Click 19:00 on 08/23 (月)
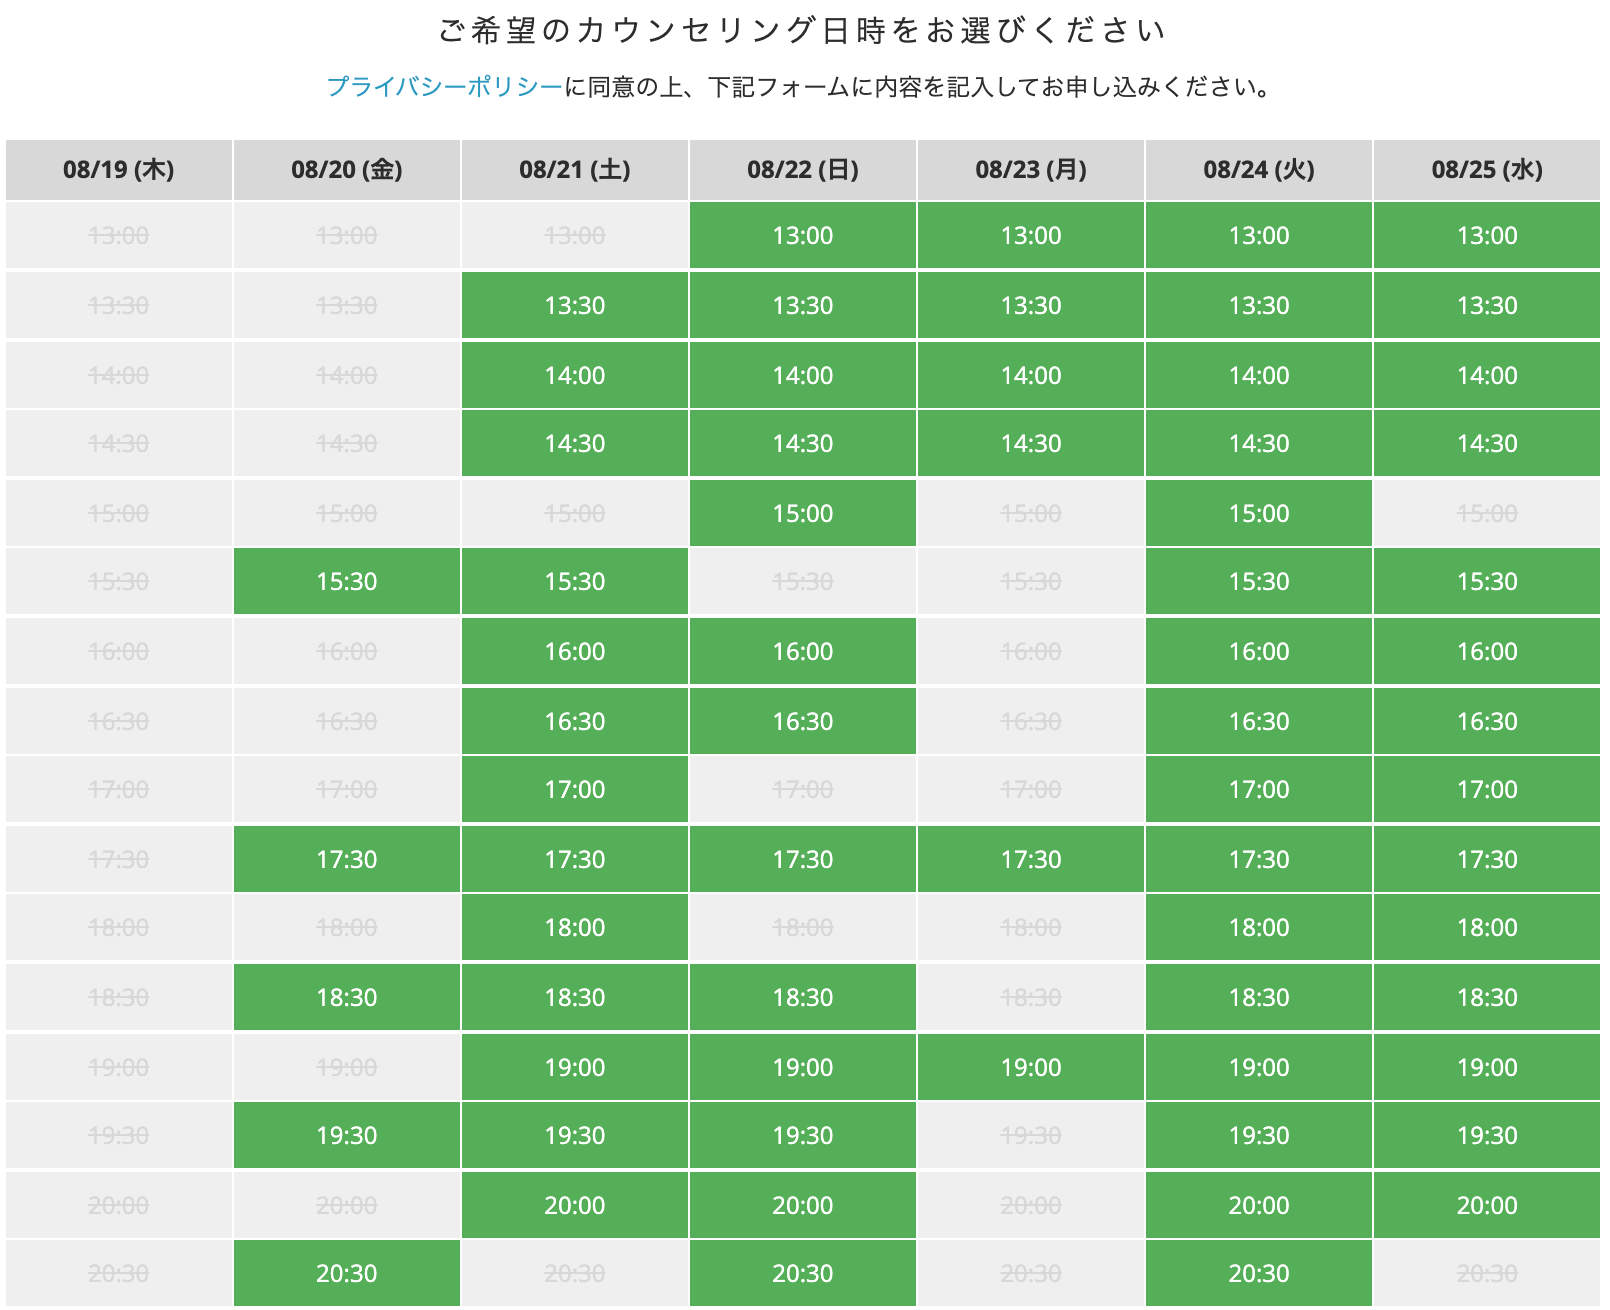The height and width of the screenshot is (1310, 1610). [x=1030, y=1068]
